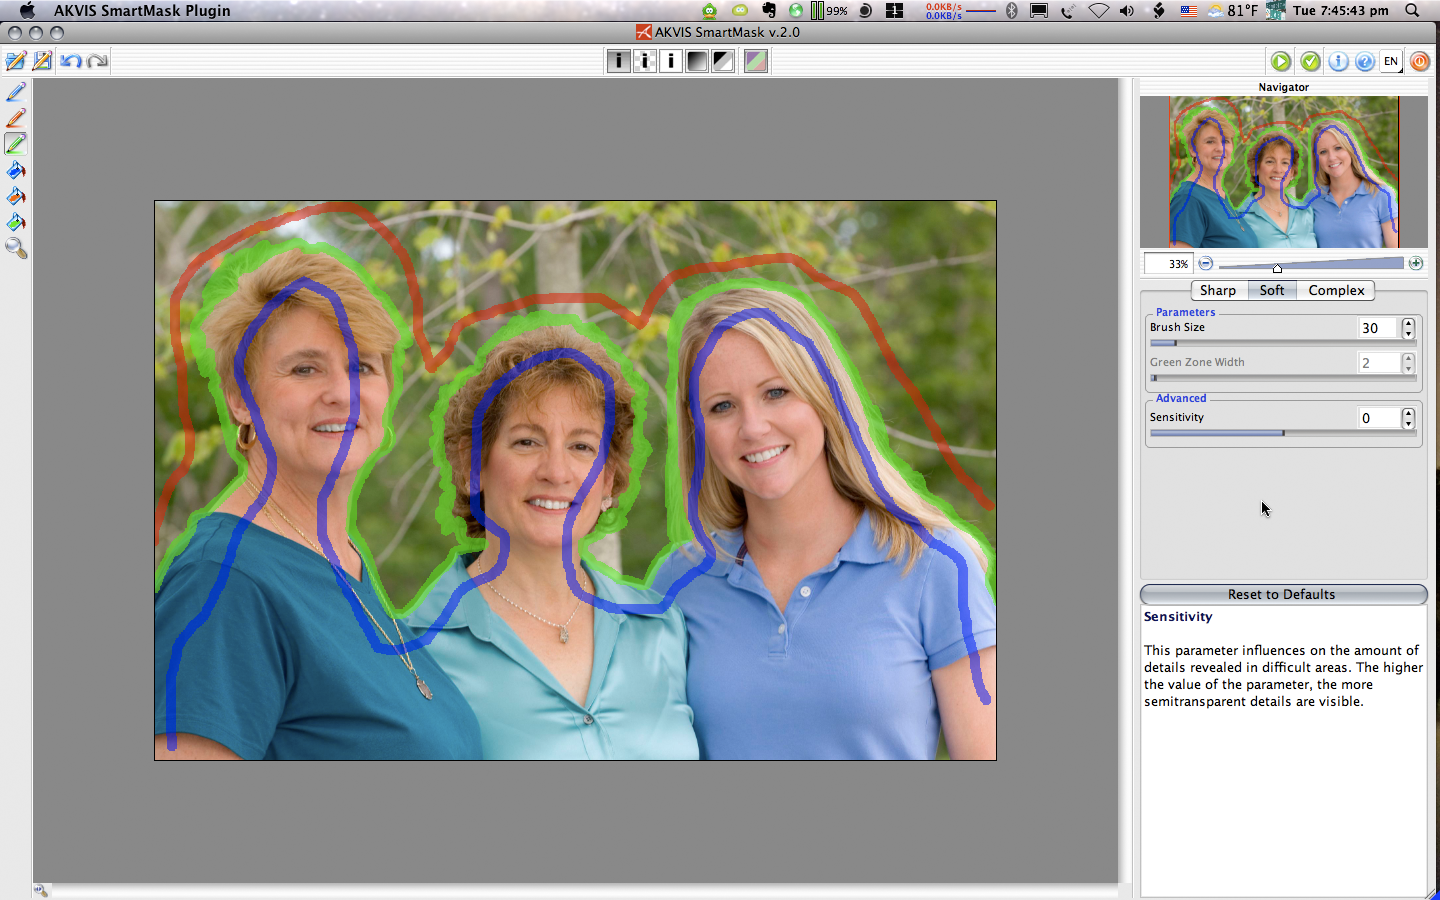Click the Wi-Fi AirPort menu bar icon
Image resolution: width=1440 pixels, height=900 pixels.
pos(1098,11)
